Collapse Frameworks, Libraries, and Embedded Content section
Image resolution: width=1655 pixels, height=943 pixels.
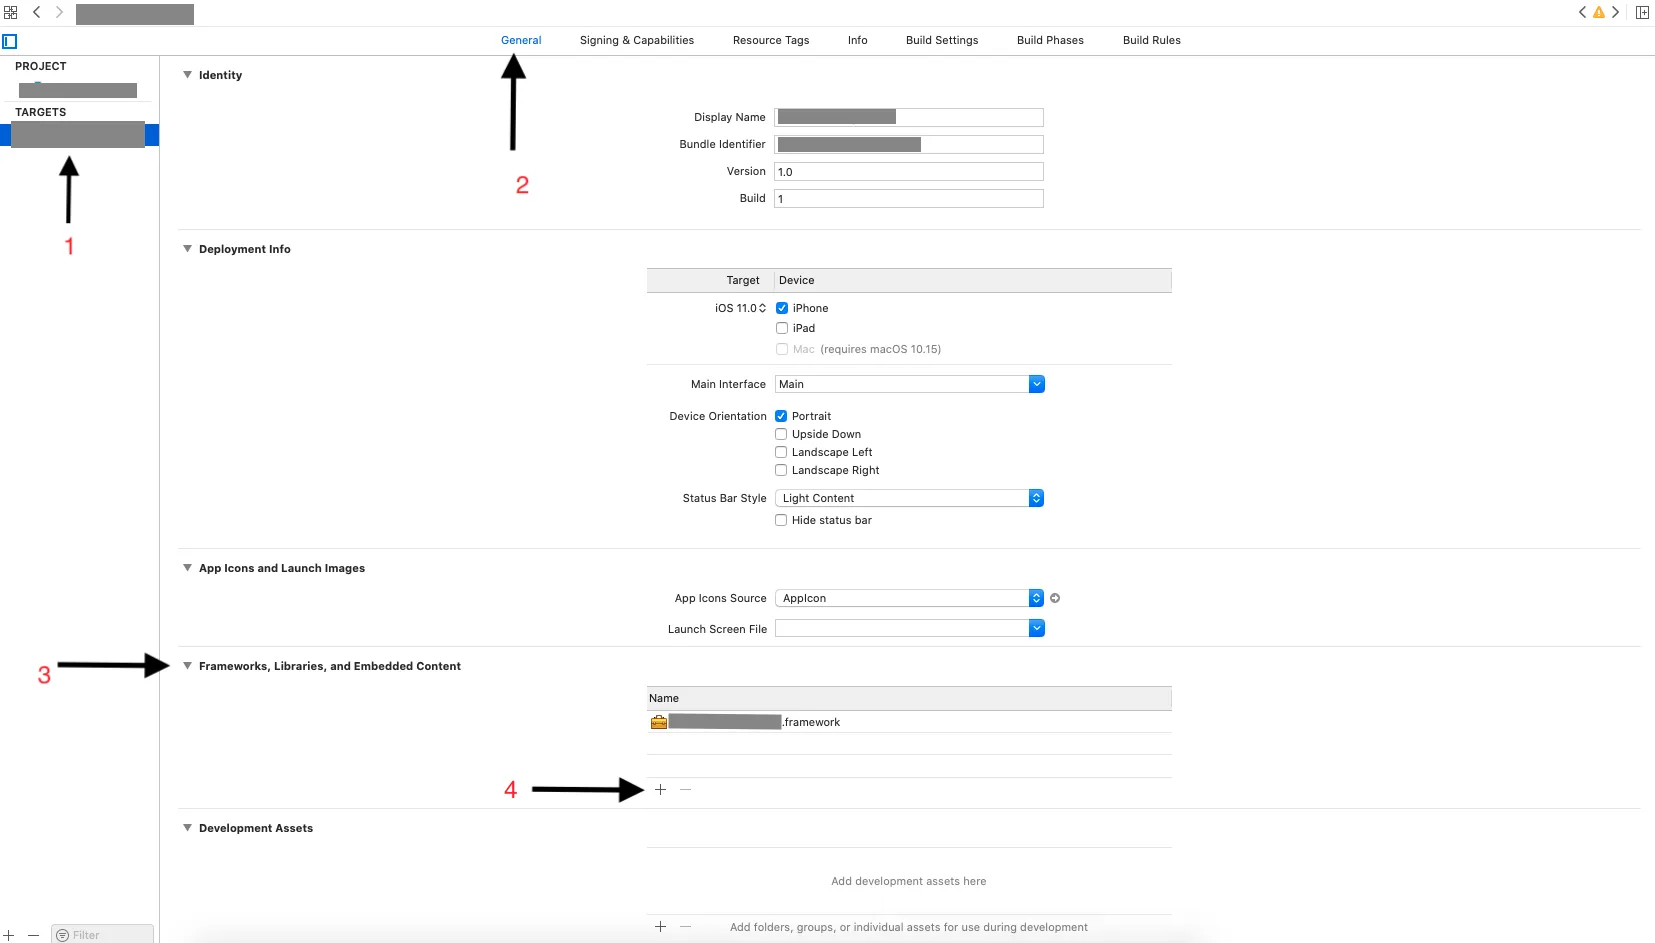[x=187, y=666]
